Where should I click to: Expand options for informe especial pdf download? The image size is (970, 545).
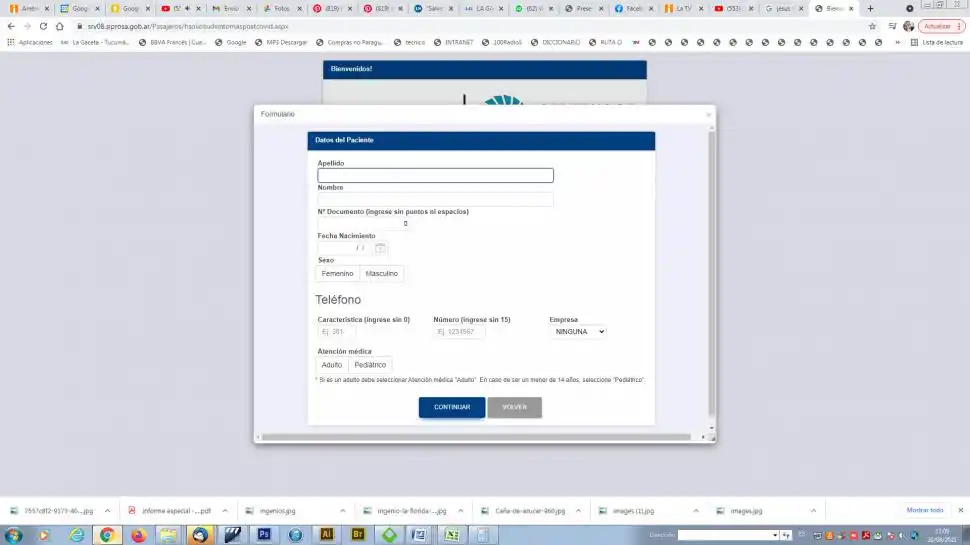click(224, 511)
